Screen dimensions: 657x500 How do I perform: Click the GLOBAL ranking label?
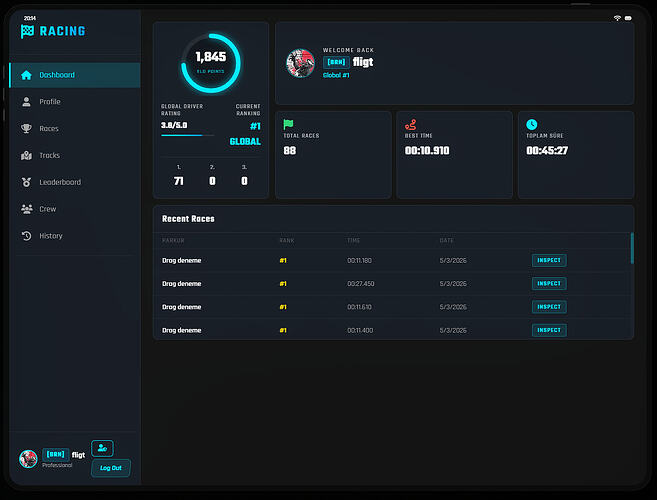click(245, 142)
